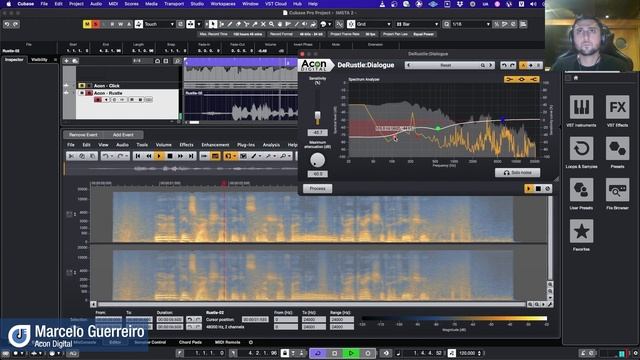Go to the next preset arrow in DeRustle
The height and width of the screenshot is (360, 640).
(x=491, y=65)
